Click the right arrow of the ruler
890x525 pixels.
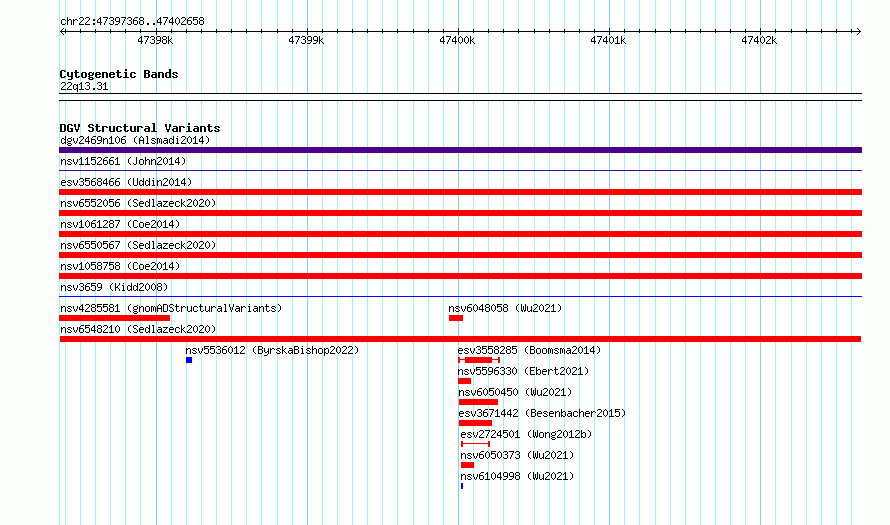(x=858, y=32)
